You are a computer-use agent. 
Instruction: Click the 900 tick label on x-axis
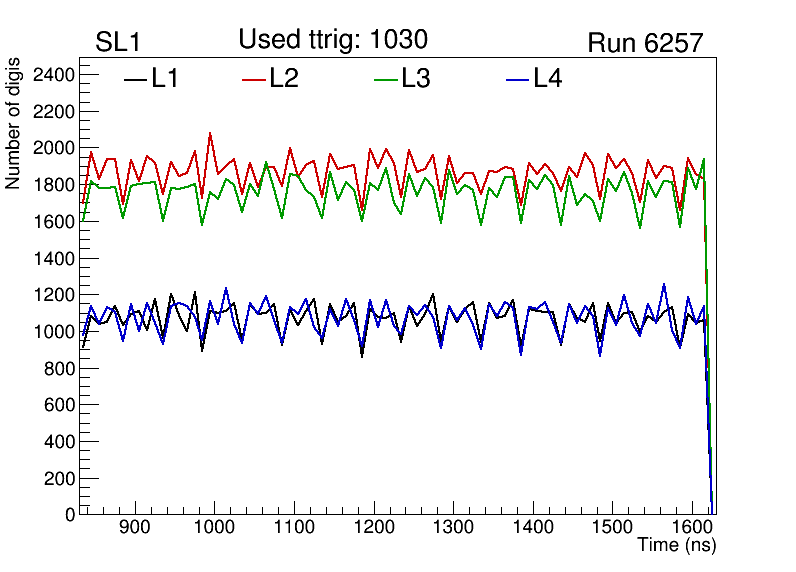click(134, 527)
